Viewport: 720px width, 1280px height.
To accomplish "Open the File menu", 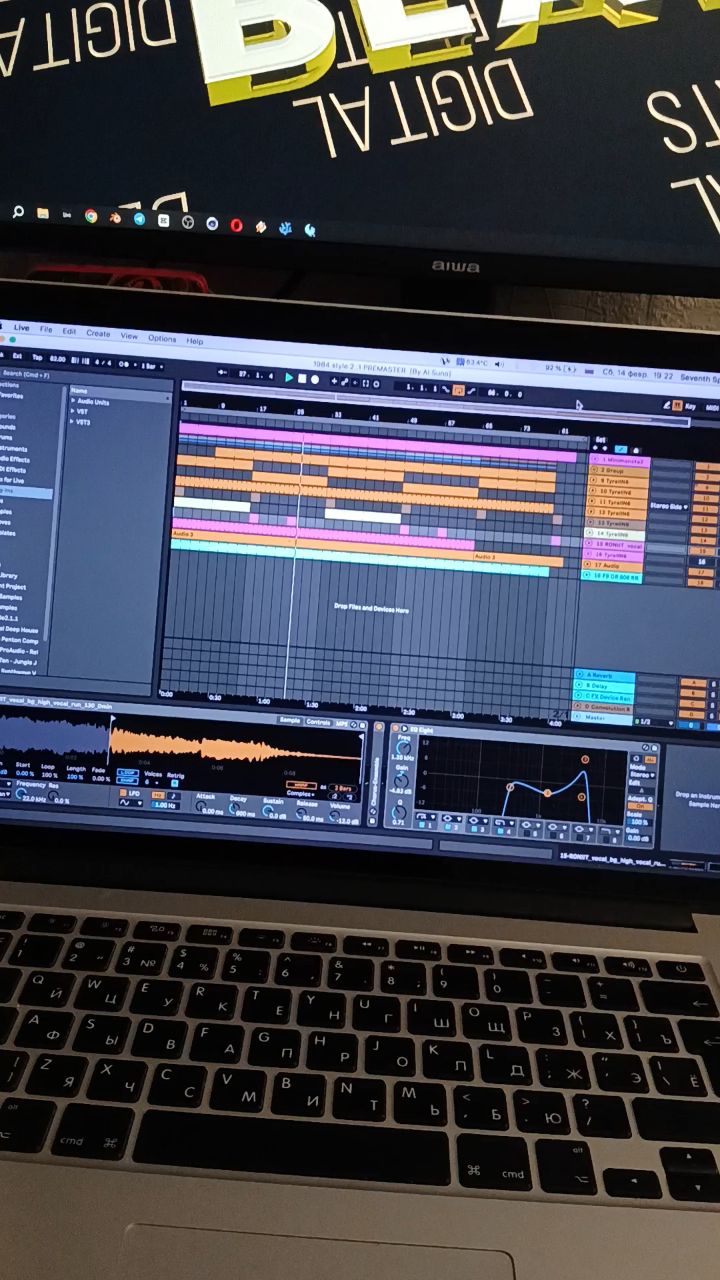I will pos(46,329).
